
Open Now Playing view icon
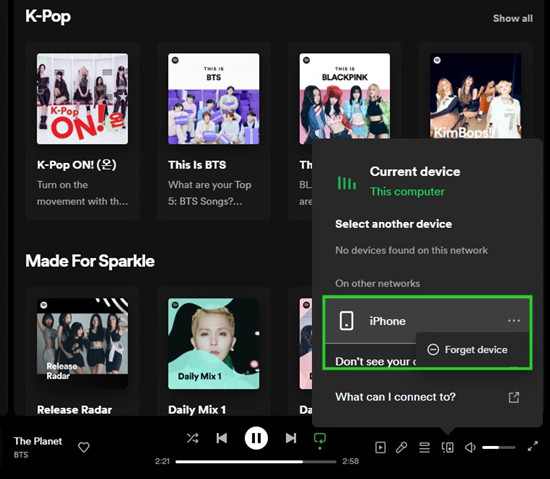pyautogui.click(x=380, y=447)
